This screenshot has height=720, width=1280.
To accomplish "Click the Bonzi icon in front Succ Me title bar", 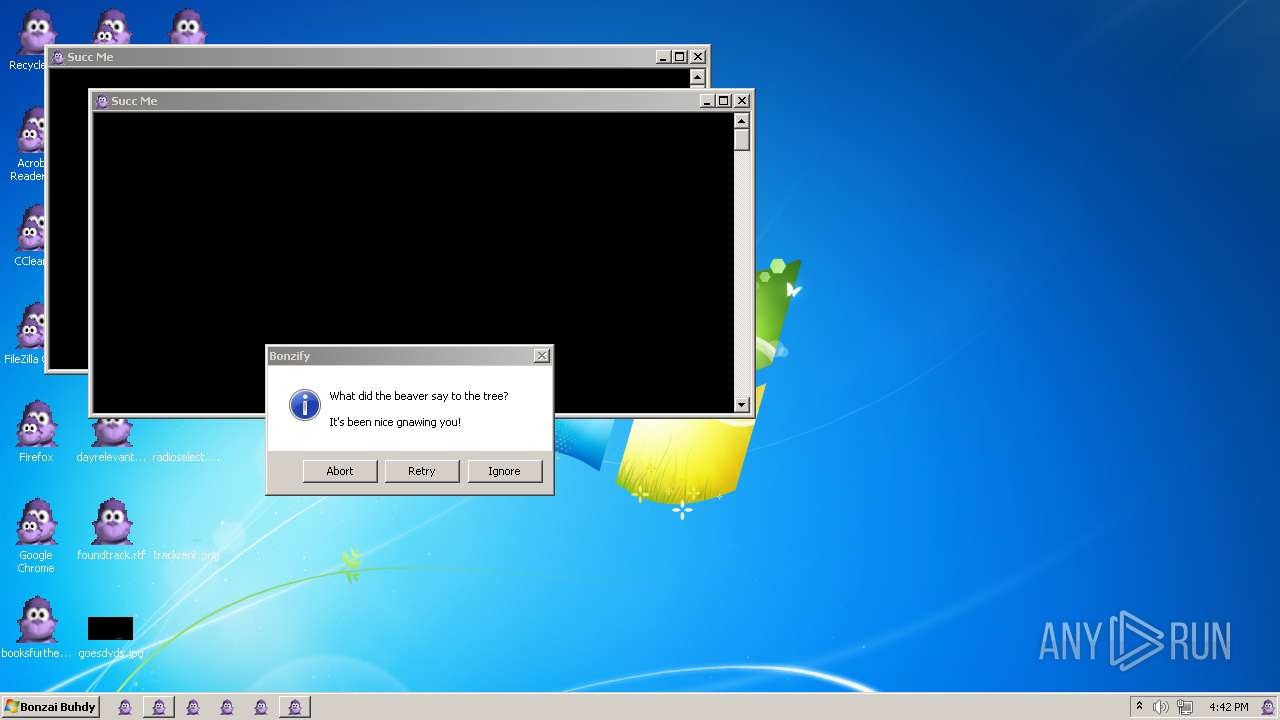I will [102, 101].
